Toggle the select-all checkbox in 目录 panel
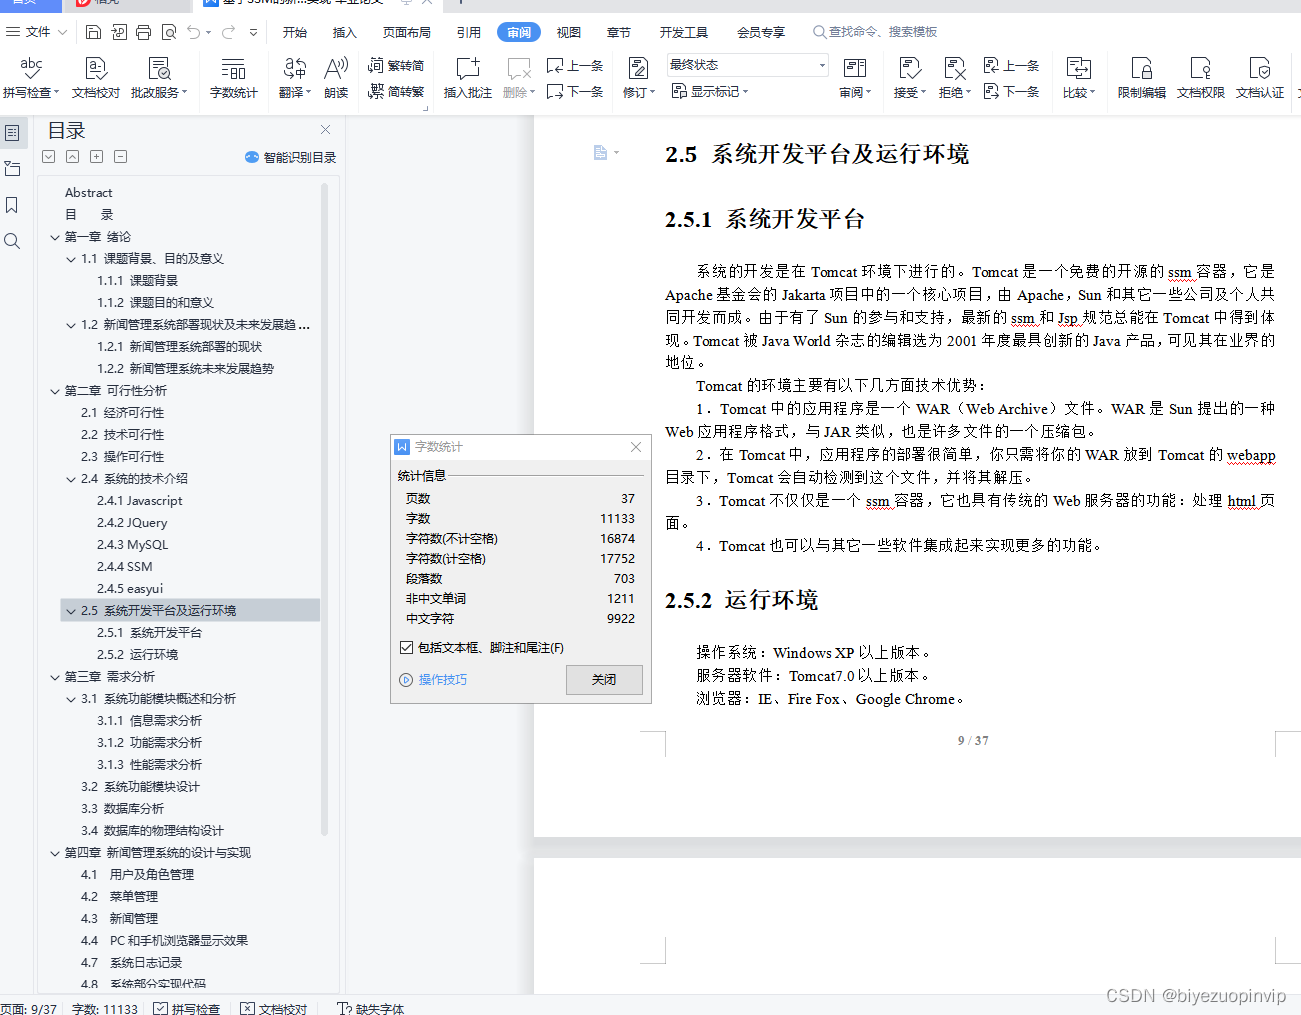Screen dimensions: 1301x1015 tap(48, 156)
